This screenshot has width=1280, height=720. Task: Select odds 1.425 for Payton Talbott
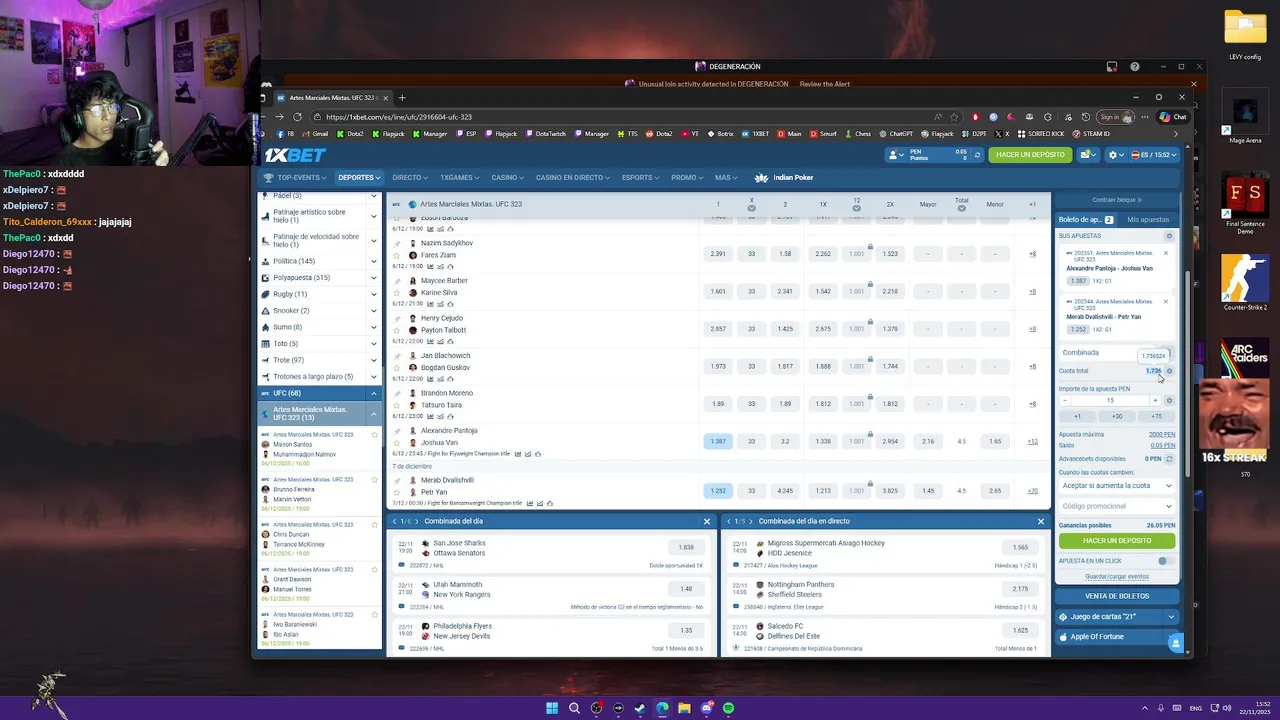coord(785,329)
